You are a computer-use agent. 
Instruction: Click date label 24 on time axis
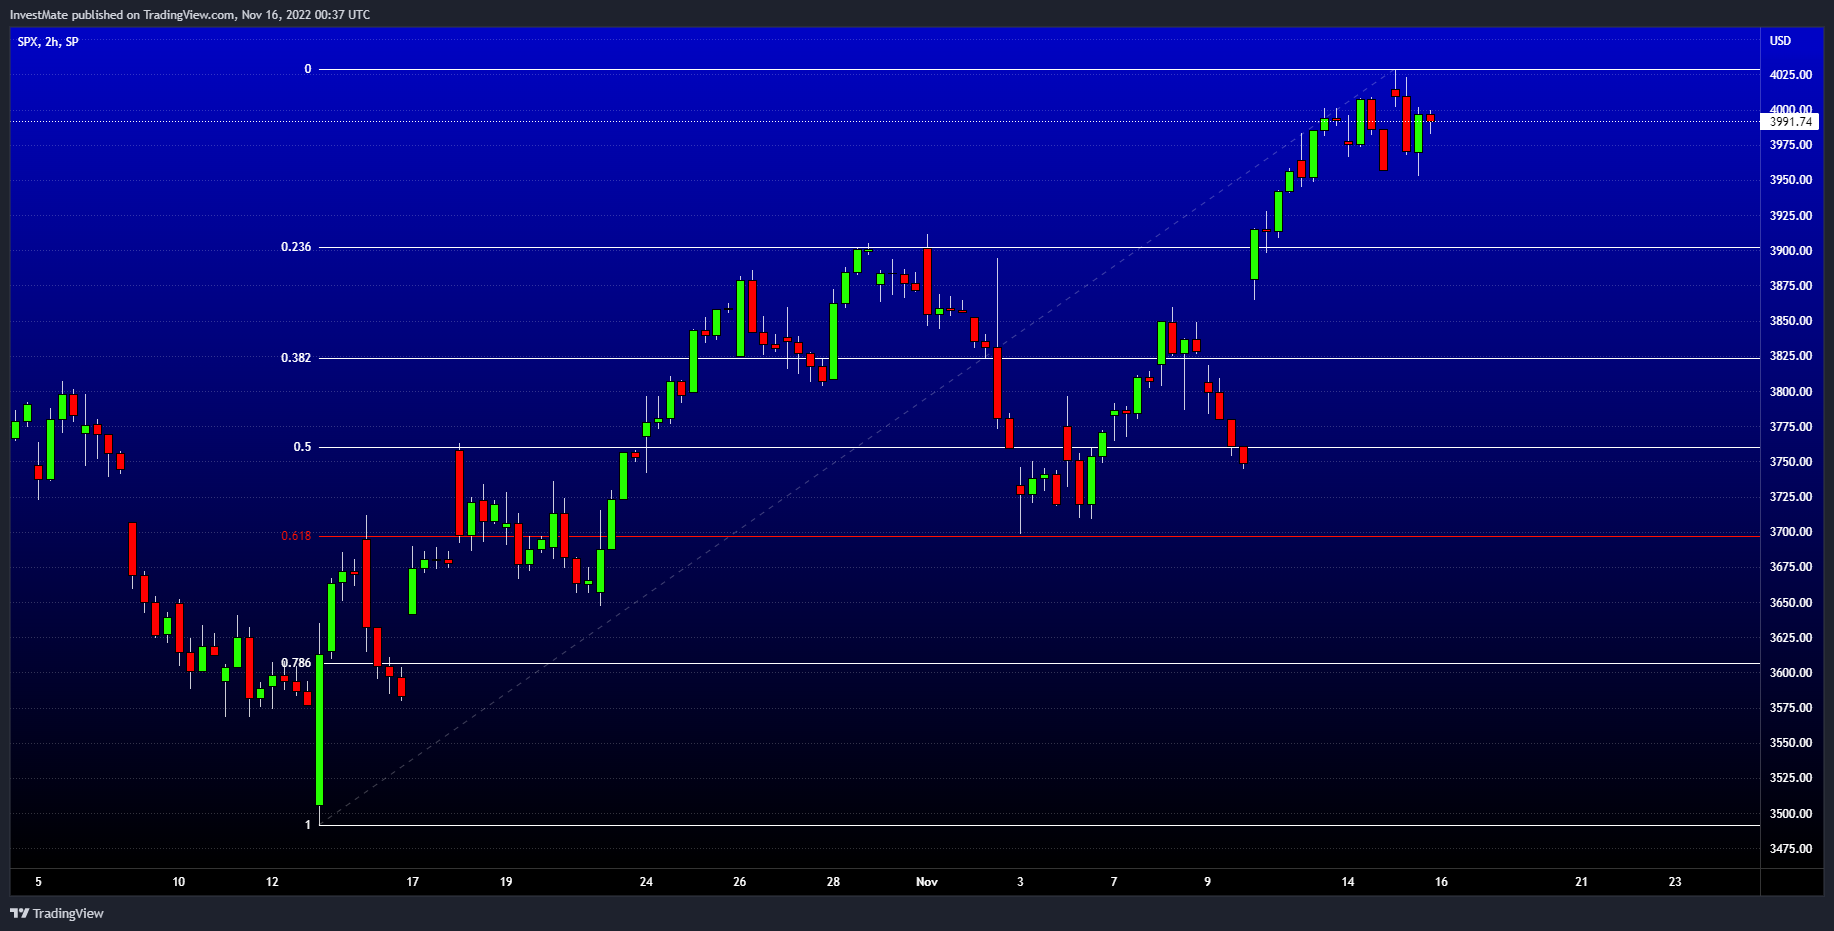tap(646, 882)
